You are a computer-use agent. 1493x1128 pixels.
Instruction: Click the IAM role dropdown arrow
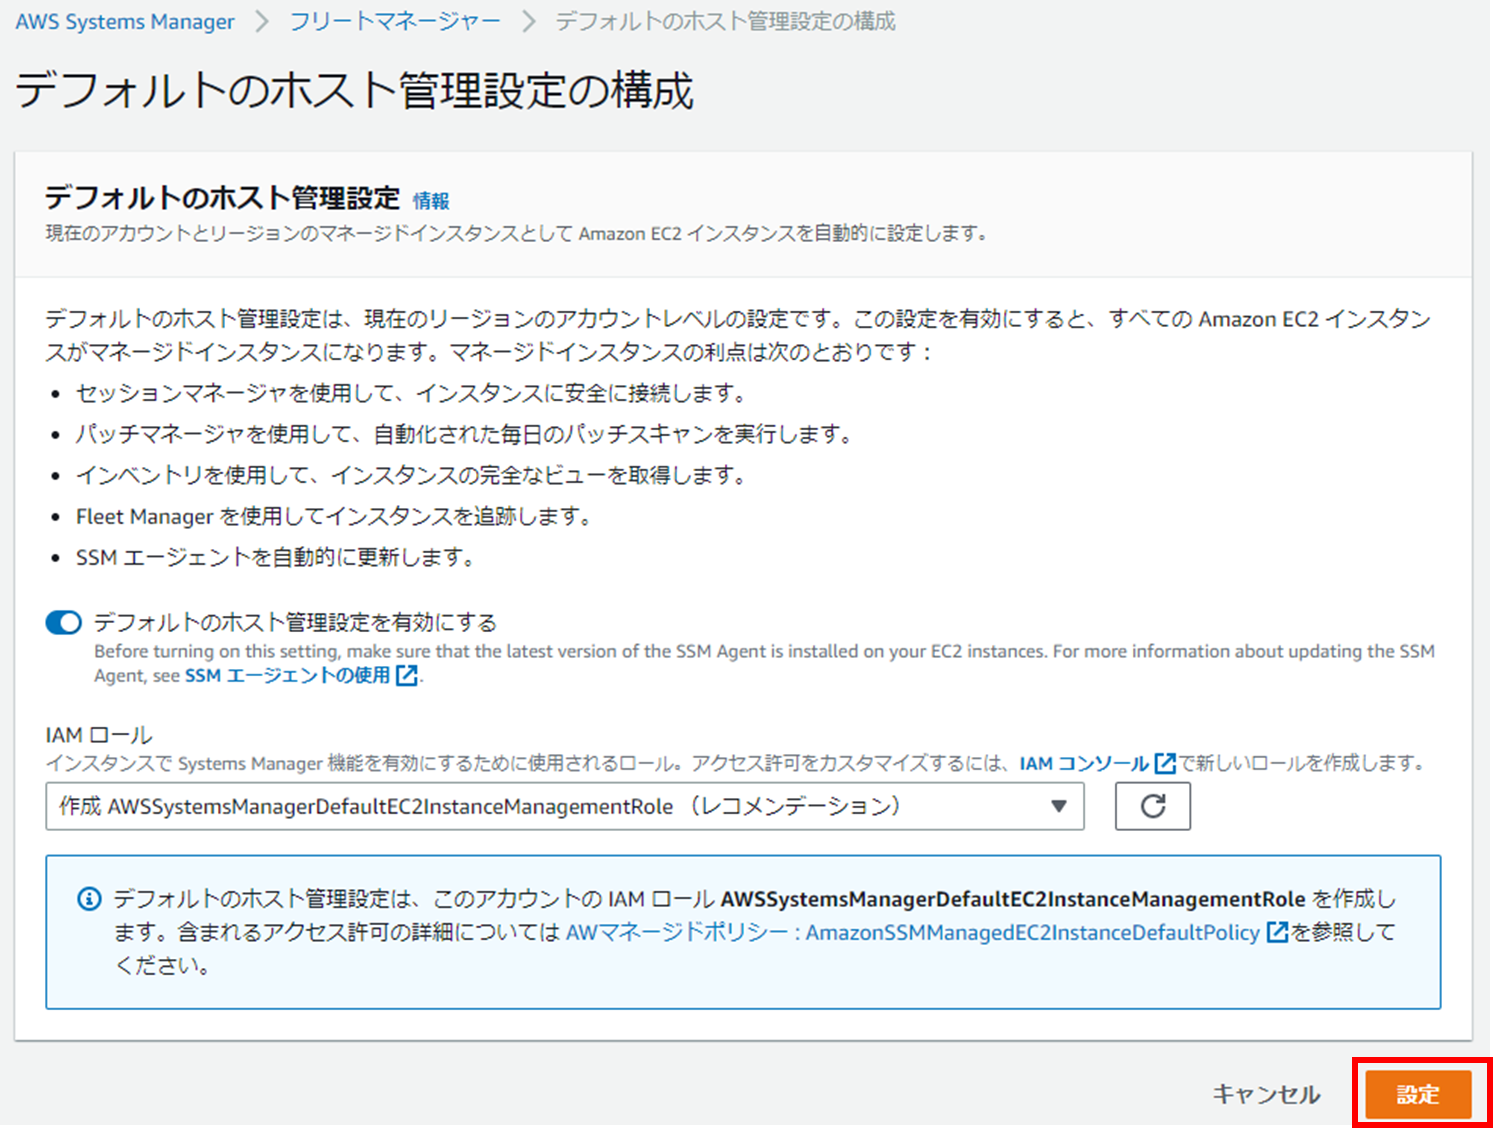[1059, 806]
